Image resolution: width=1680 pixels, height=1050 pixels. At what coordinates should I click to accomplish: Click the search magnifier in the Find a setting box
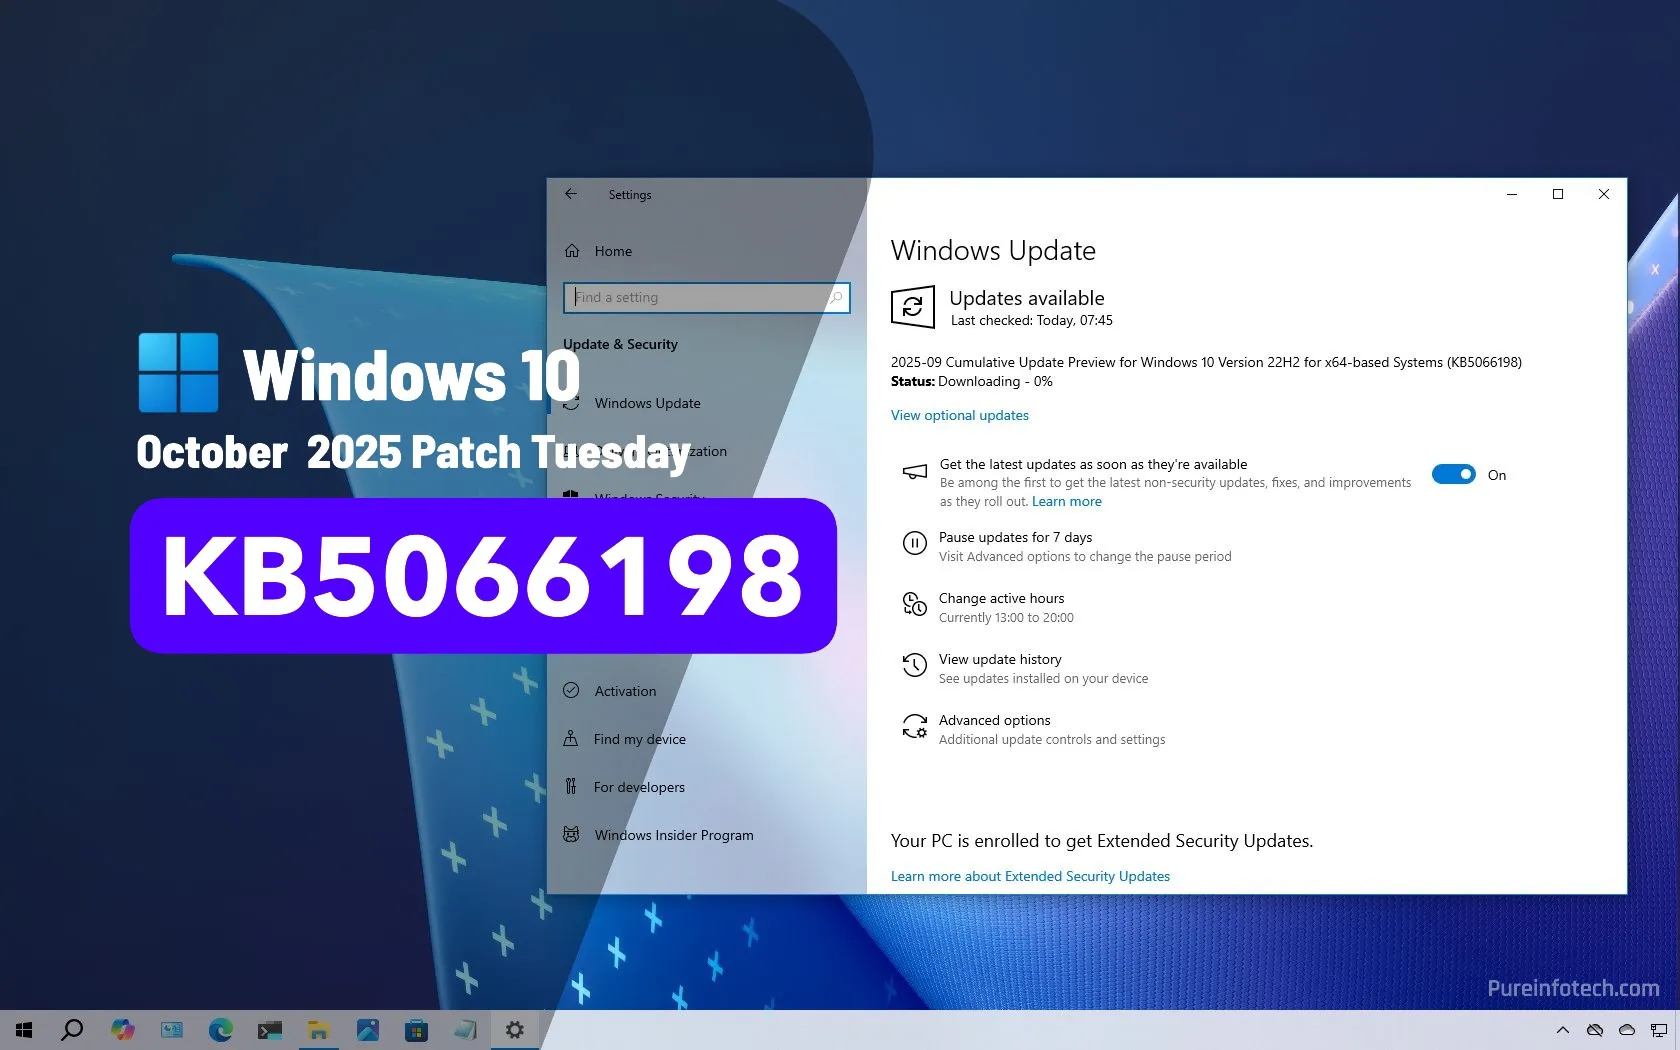(x=835, y=297)
